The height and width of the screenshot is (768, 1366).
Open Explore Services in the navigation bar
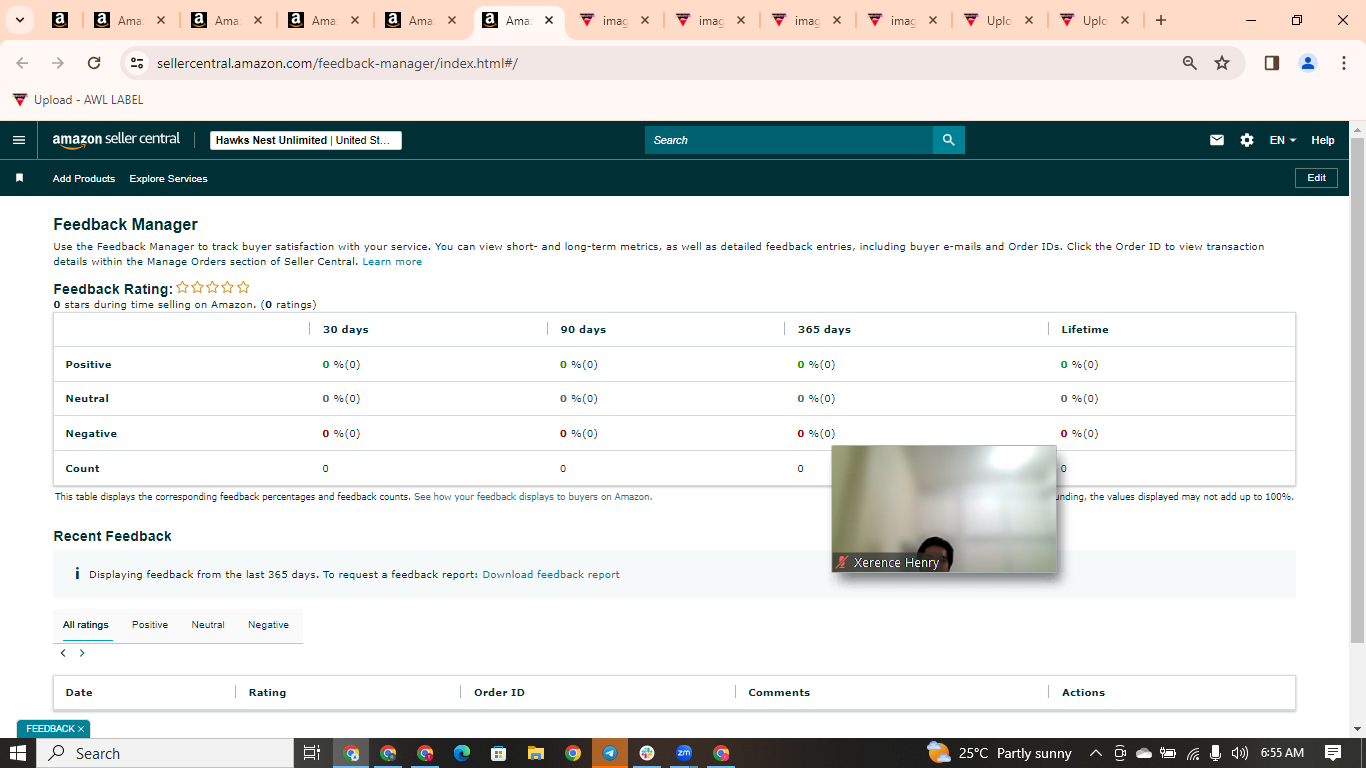[169, 179]
